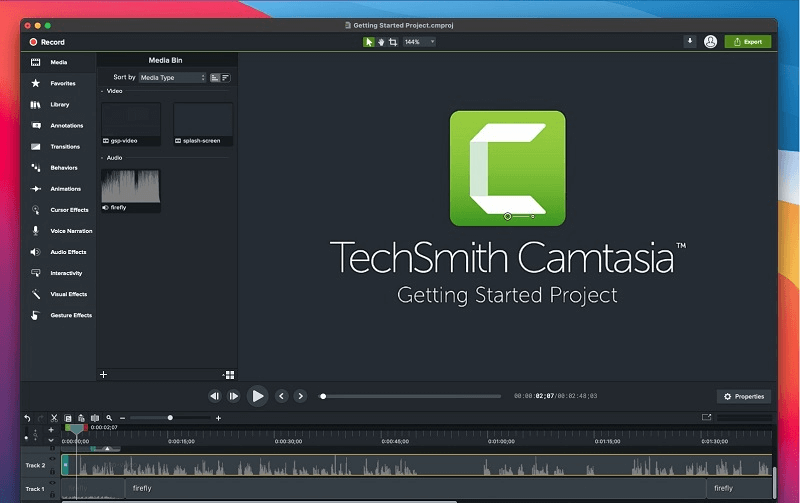
Task: Open the Behaviors tab
Action: click(x=58, y=168)
